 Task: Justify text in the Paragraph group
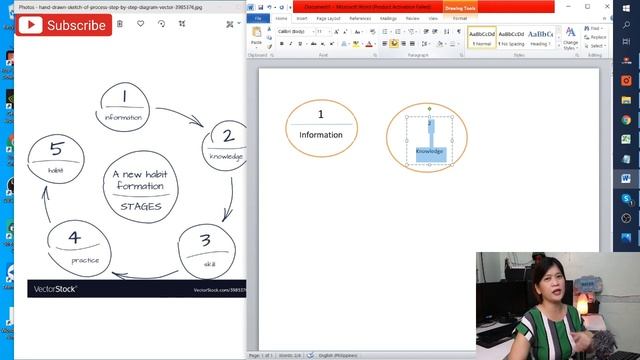point(412,44)
